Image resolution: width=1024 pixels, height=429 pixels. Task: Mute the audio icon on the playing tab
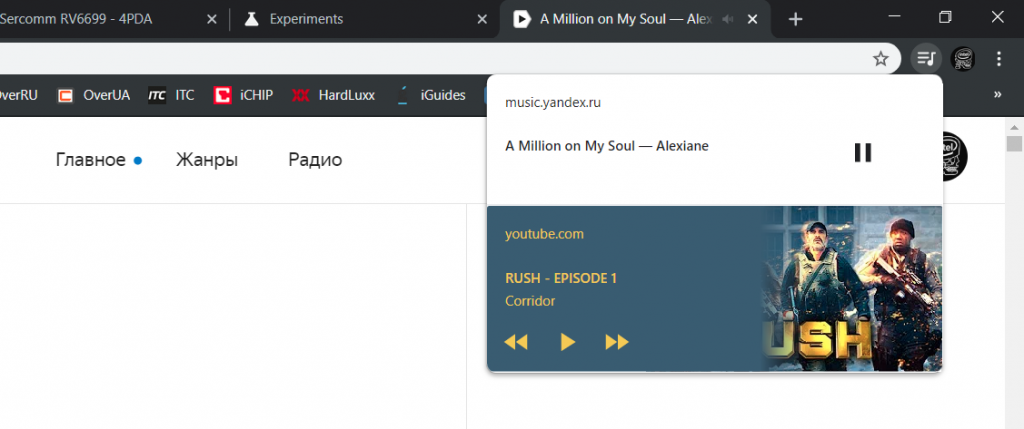pos(728,20)
